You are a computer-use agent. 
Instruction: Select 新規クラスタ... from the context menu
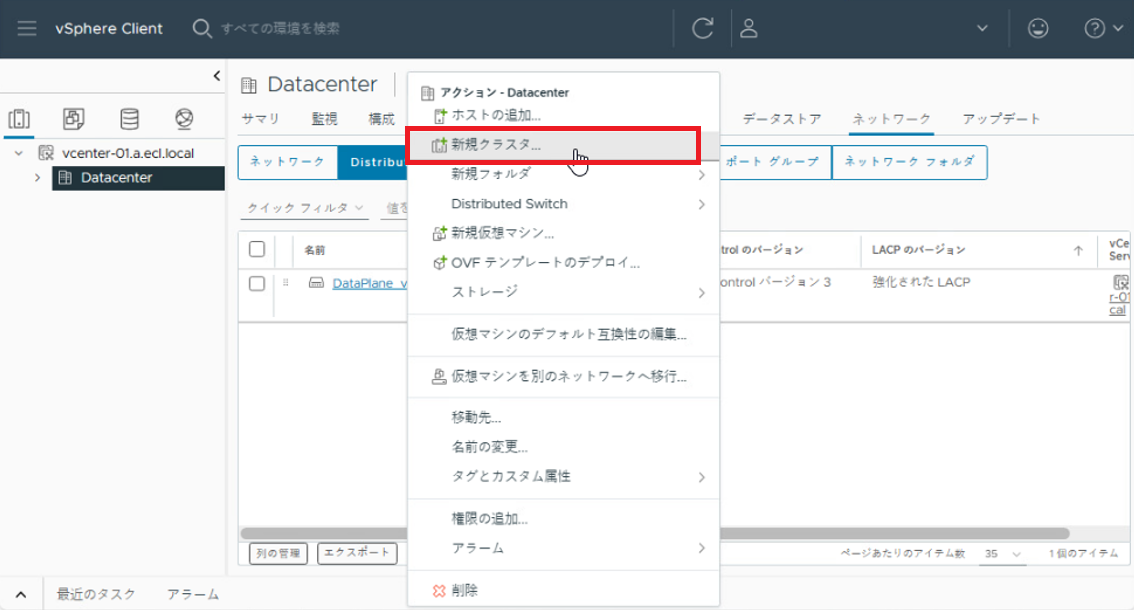(496, 145)
